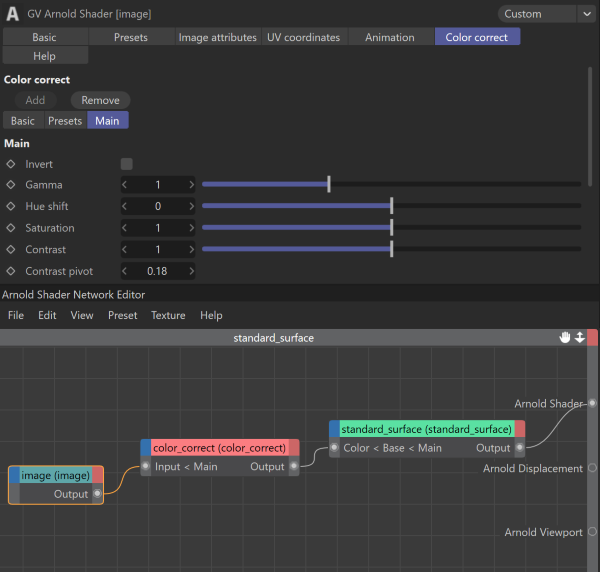
Task: Increase Hue shift with right arrow
Action: pyautogui.click(x=191, y=206)
